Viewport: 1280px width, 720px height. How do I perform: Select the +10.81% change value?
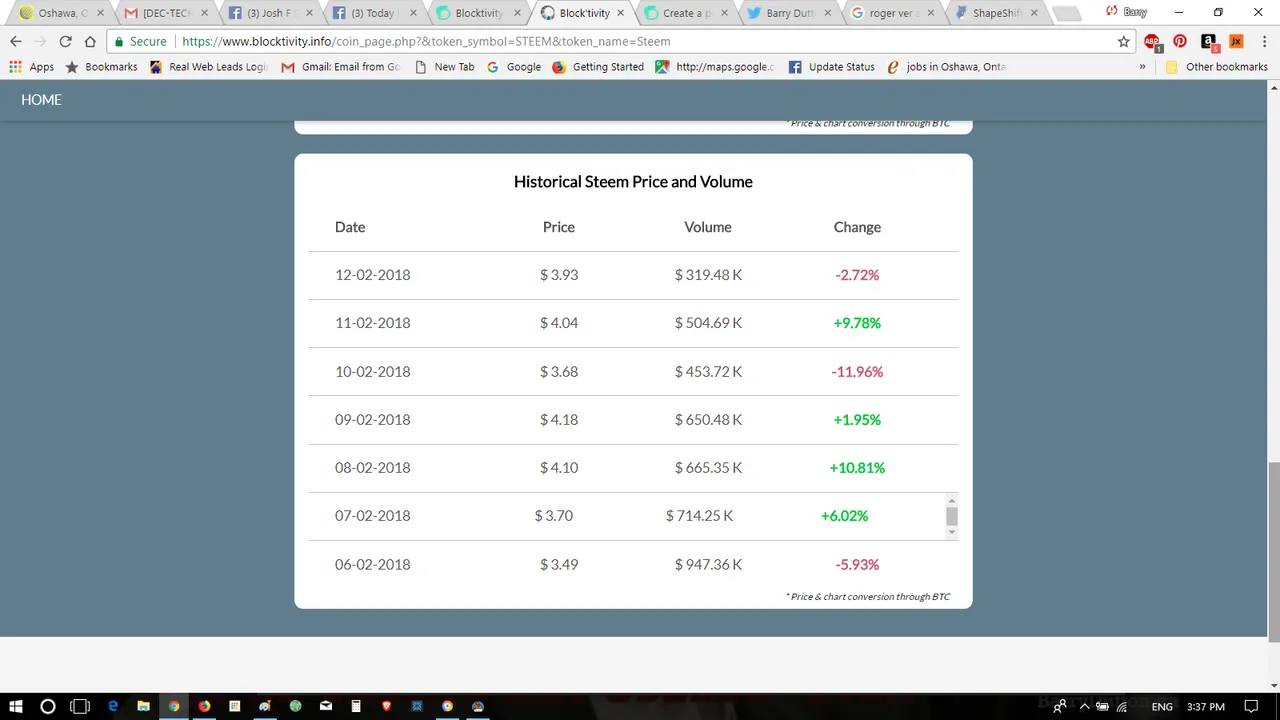tap(857, 468)
